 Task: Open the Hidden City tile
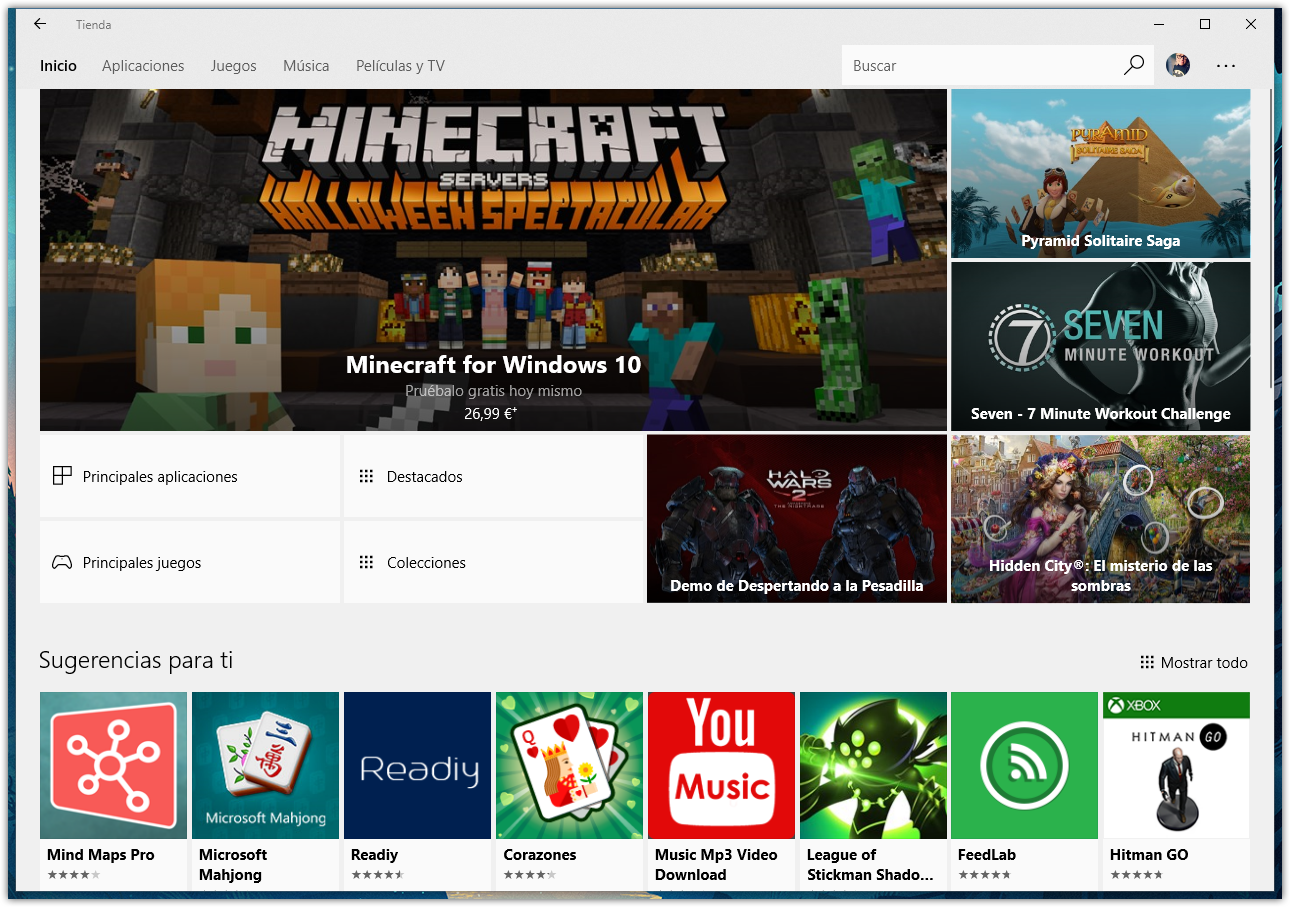click(x=1100, y=518)
